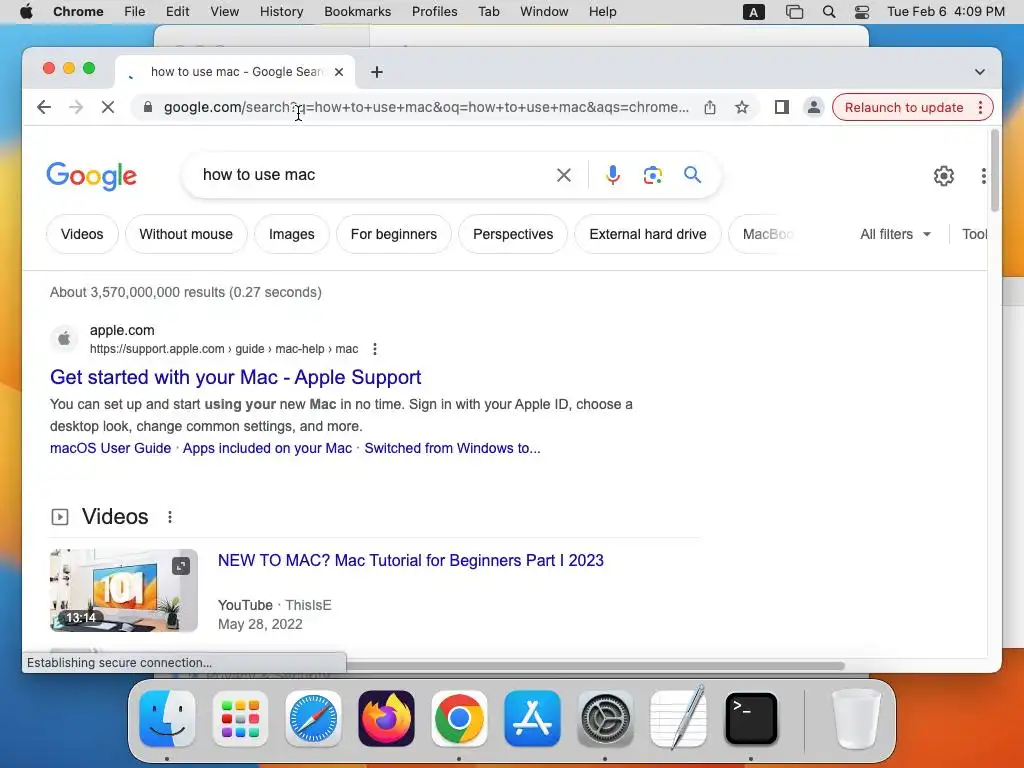1024x768 pixels.
Task: Click the menu bar date and time
Action: click(x=946, y=12)
